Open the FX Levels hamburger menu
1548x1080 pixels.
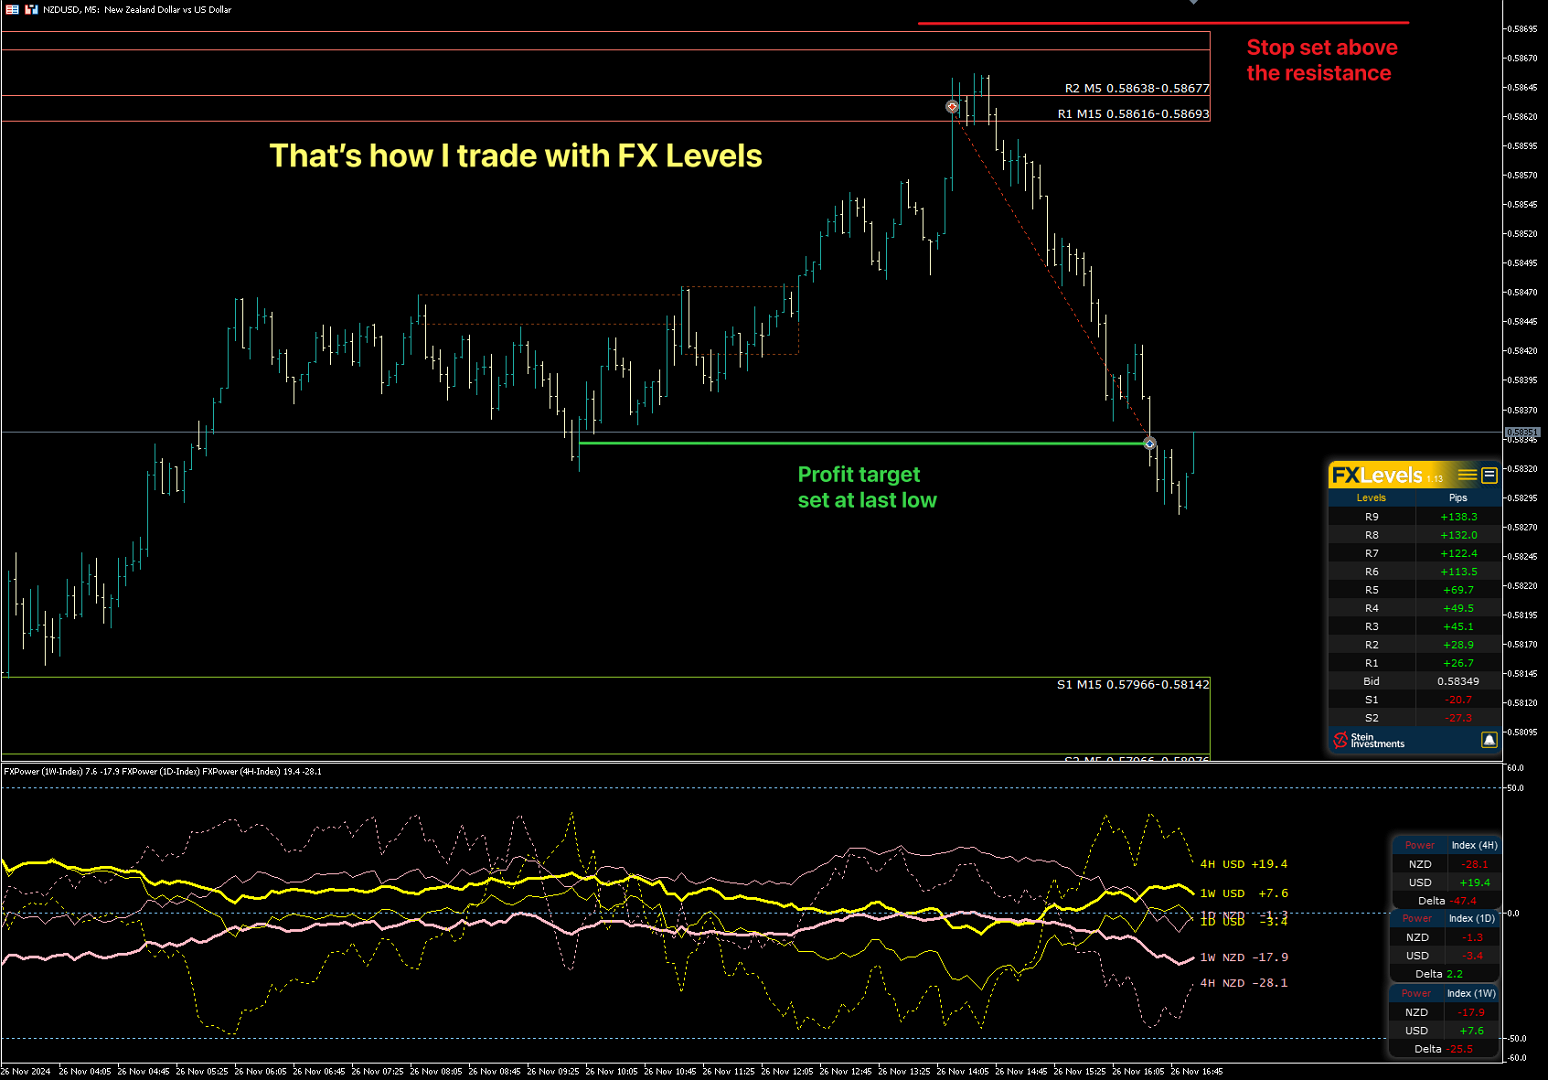point(1468,475)
